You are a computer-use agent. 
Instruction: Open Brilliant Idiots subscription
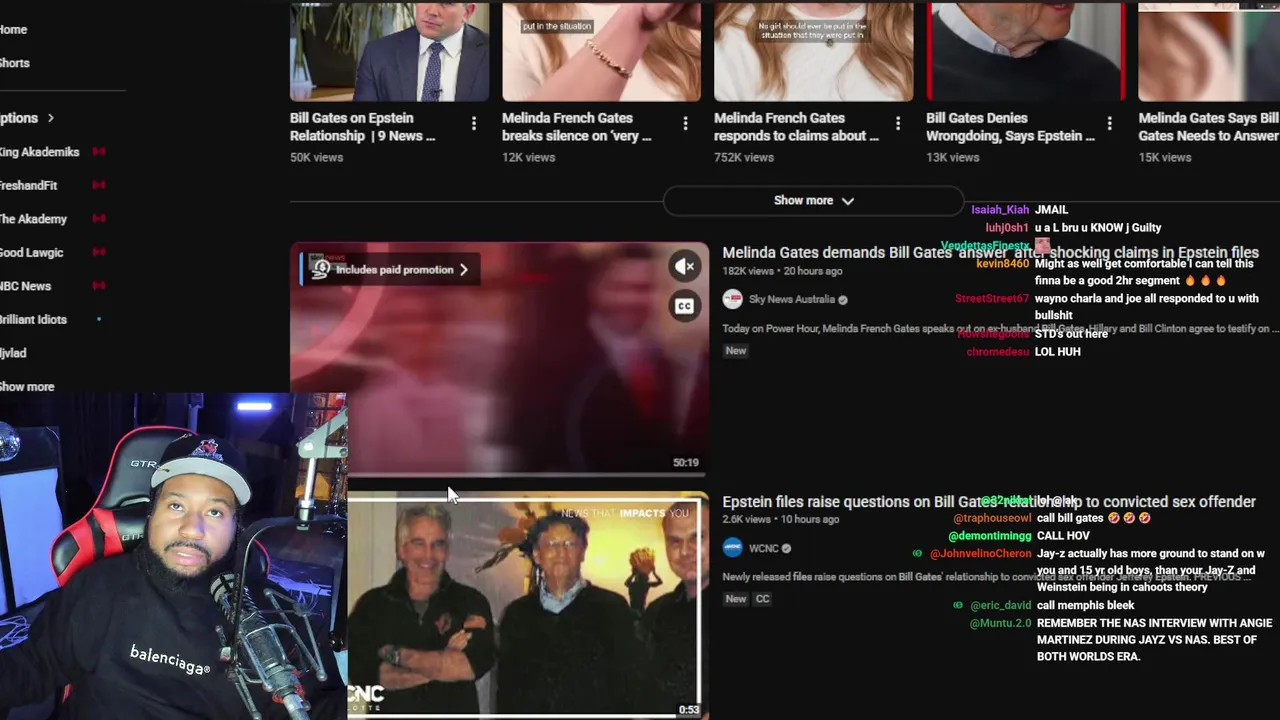point(33,319)
